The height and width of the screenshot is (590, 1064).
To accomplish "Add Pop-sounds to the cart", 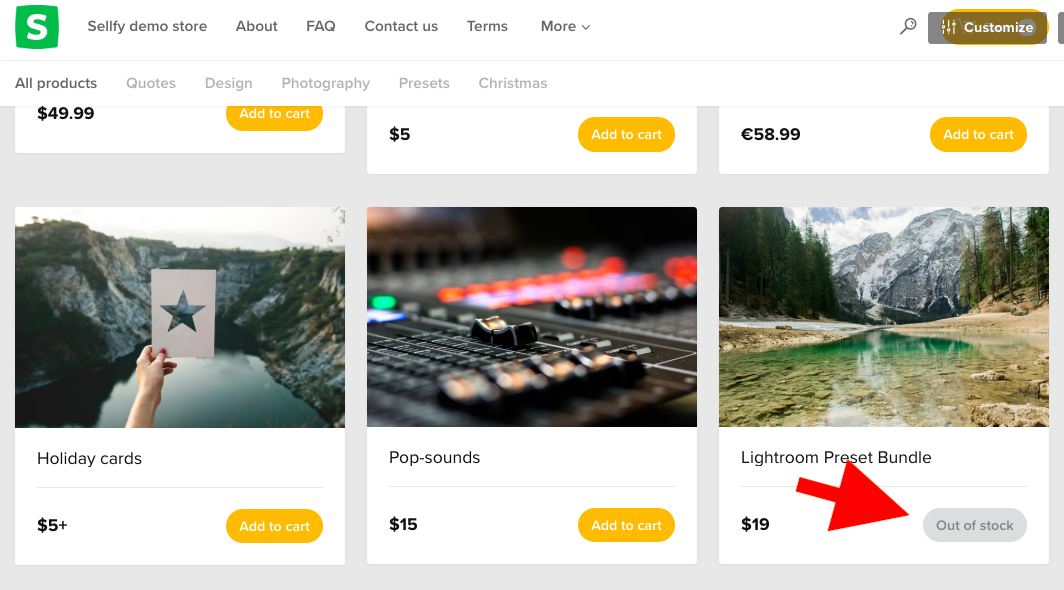I will [x=626, y=524].
